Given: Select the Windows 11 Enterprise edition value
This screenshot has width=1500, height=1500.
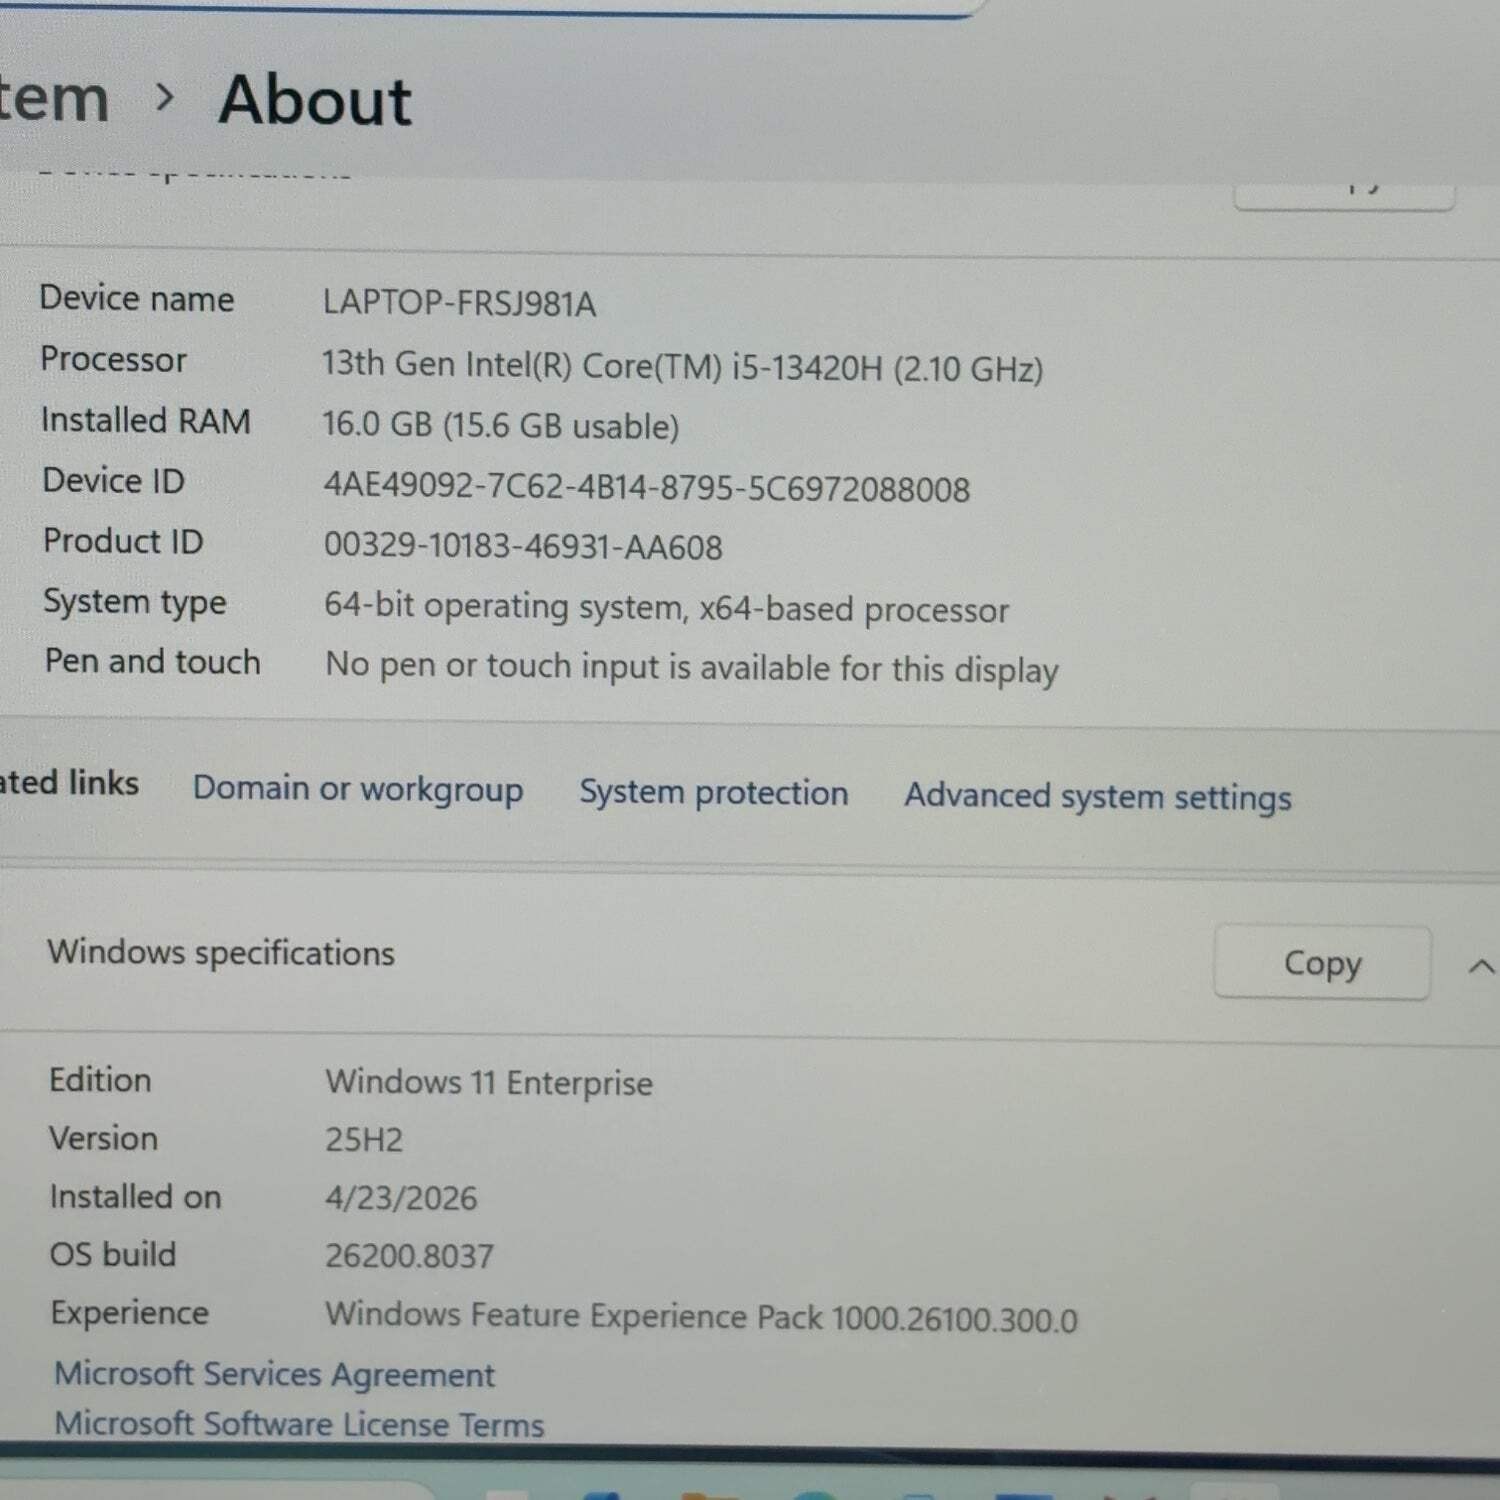Looking at the screenshot, I should tap(489, 1083).
